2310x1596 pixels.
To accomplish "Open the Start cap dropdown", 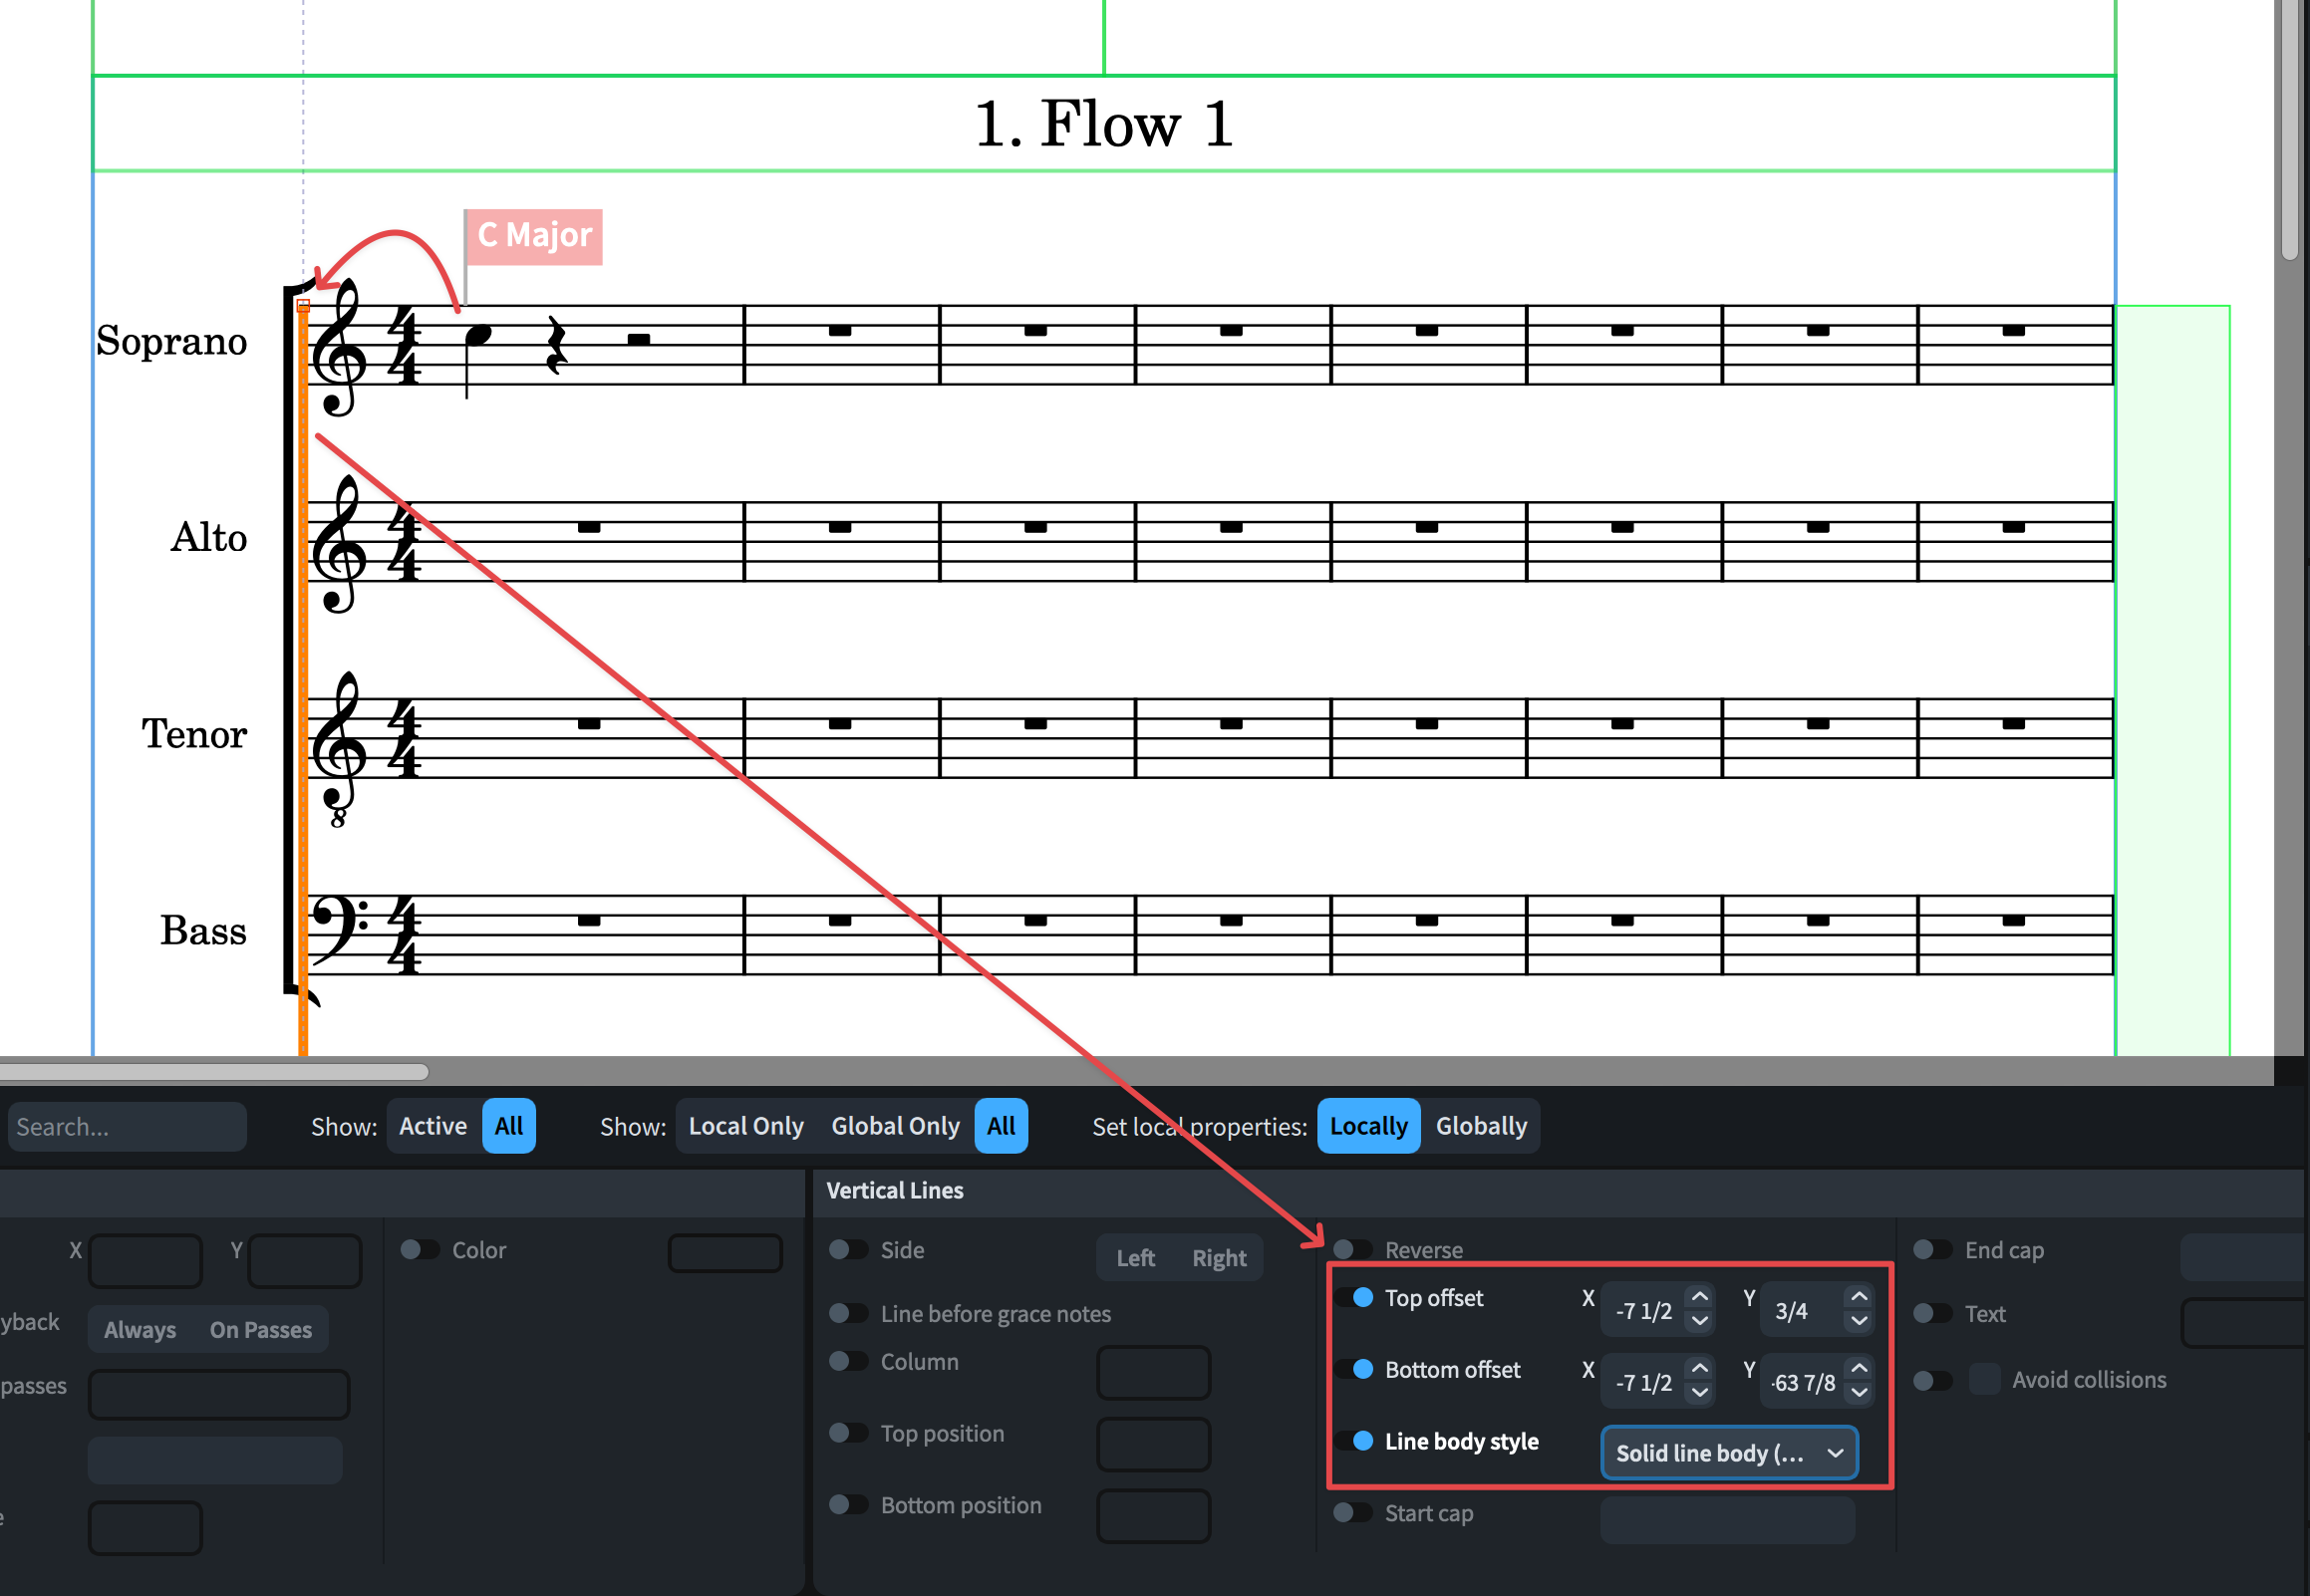I will (x=1726, y=1520).
